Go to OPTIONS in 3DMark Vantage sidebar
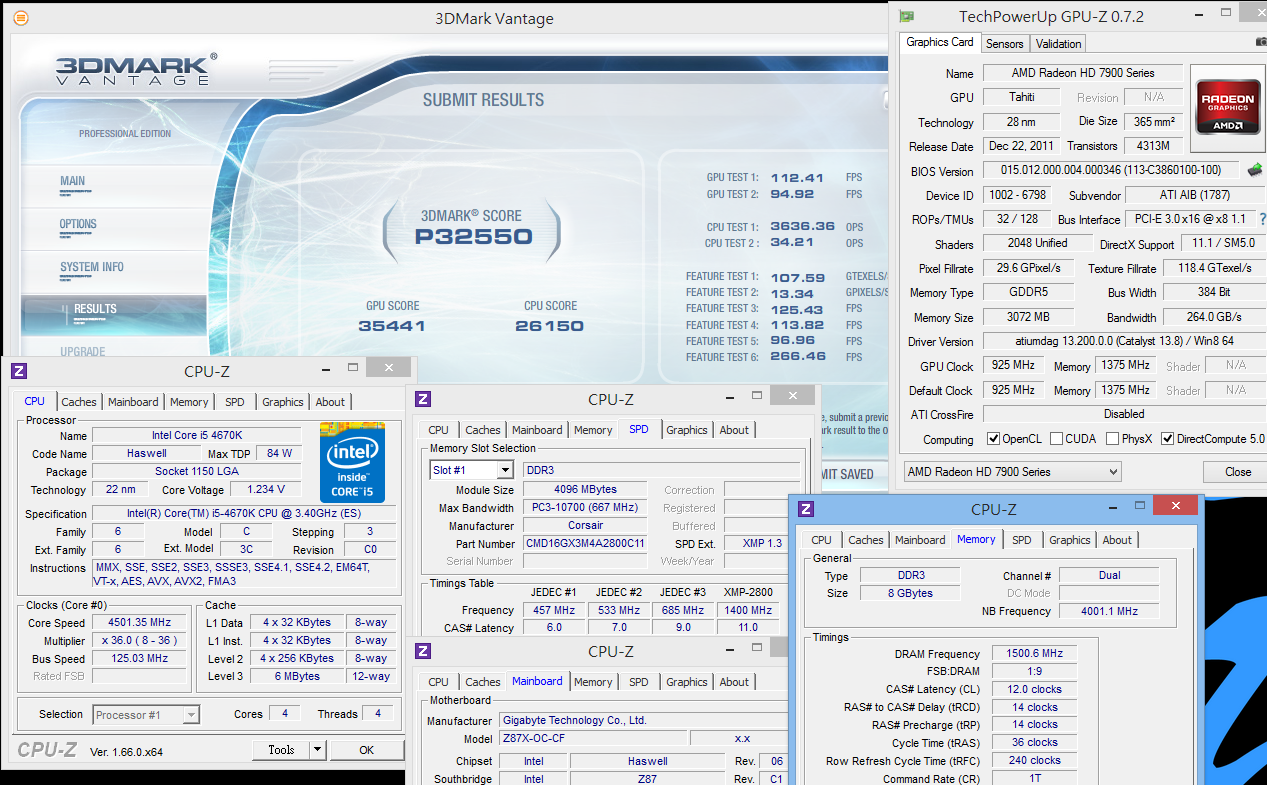 pyautogui.click(x=78, y=224)
